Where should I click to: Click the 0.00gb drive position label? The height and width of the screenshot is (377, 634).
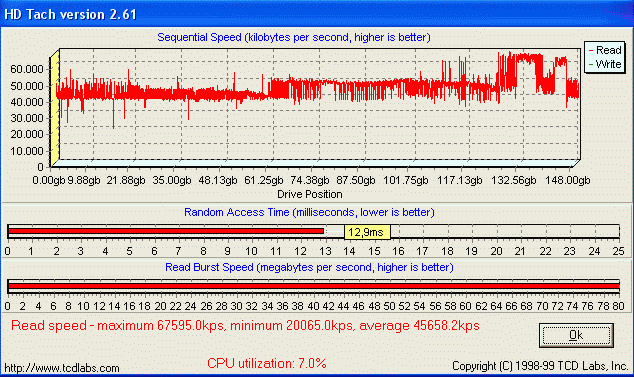(49, 180)
